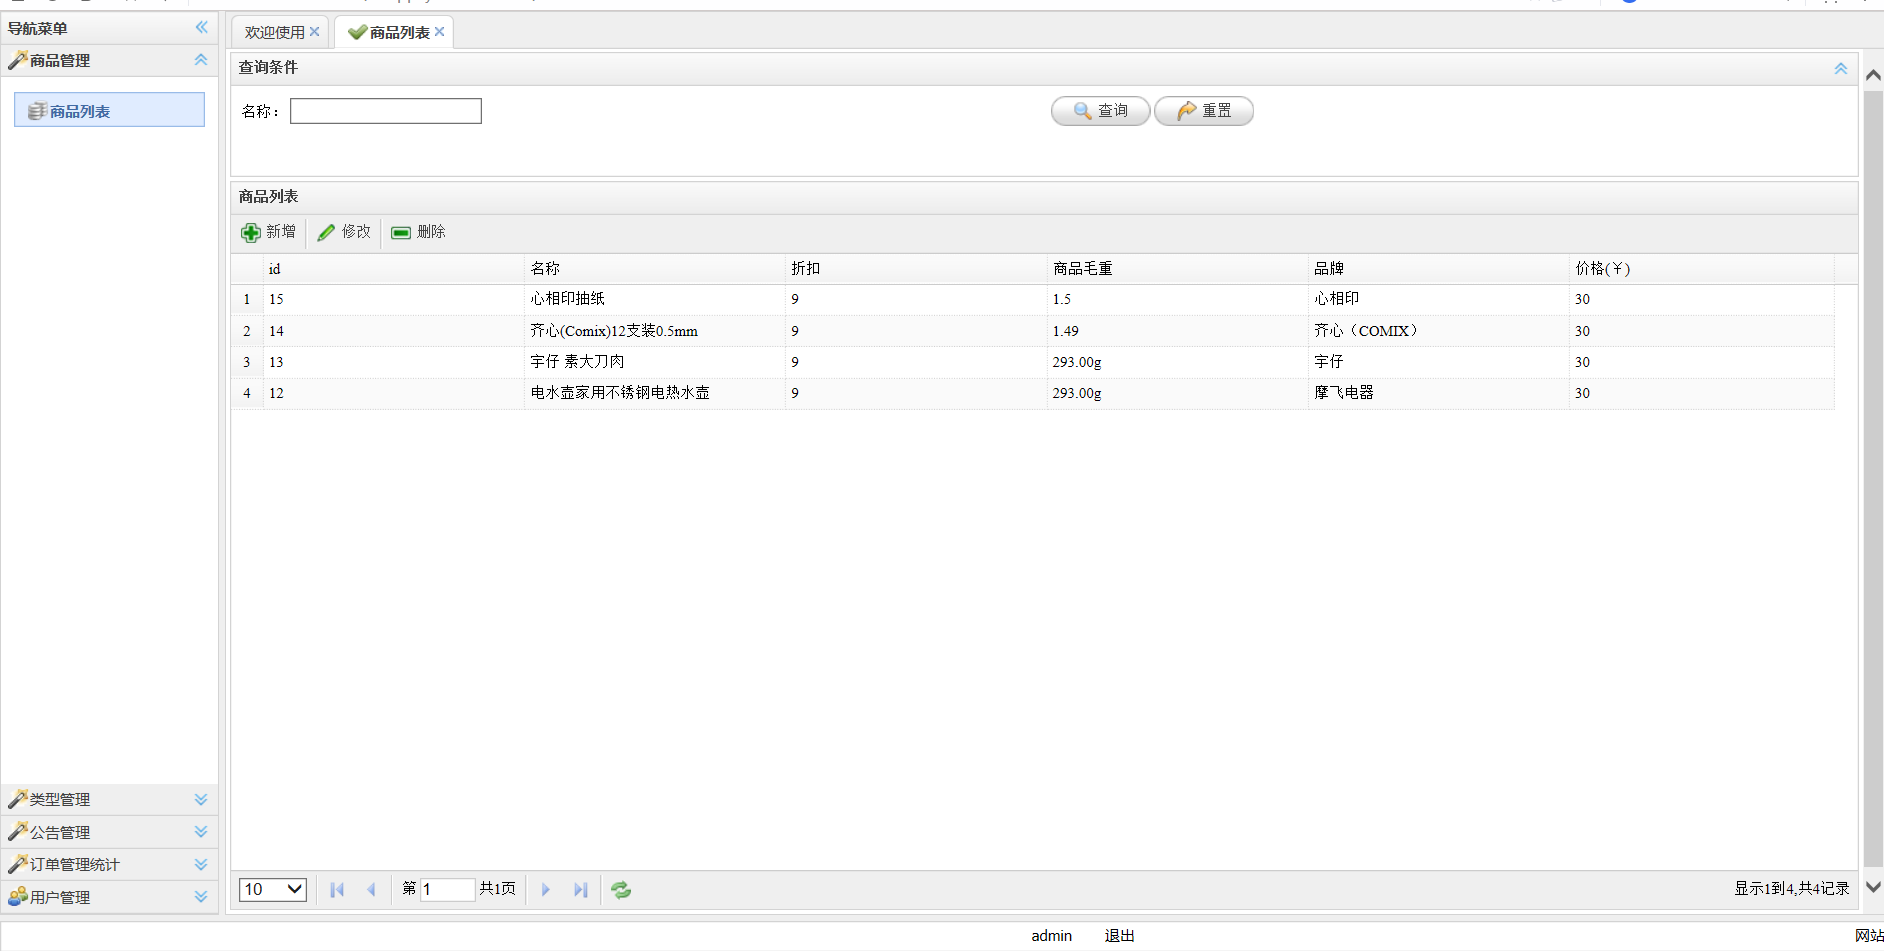Viewport: 1884px width, 951px height.
Task: Click the 查询 search button
Action: pos(1100,111)
